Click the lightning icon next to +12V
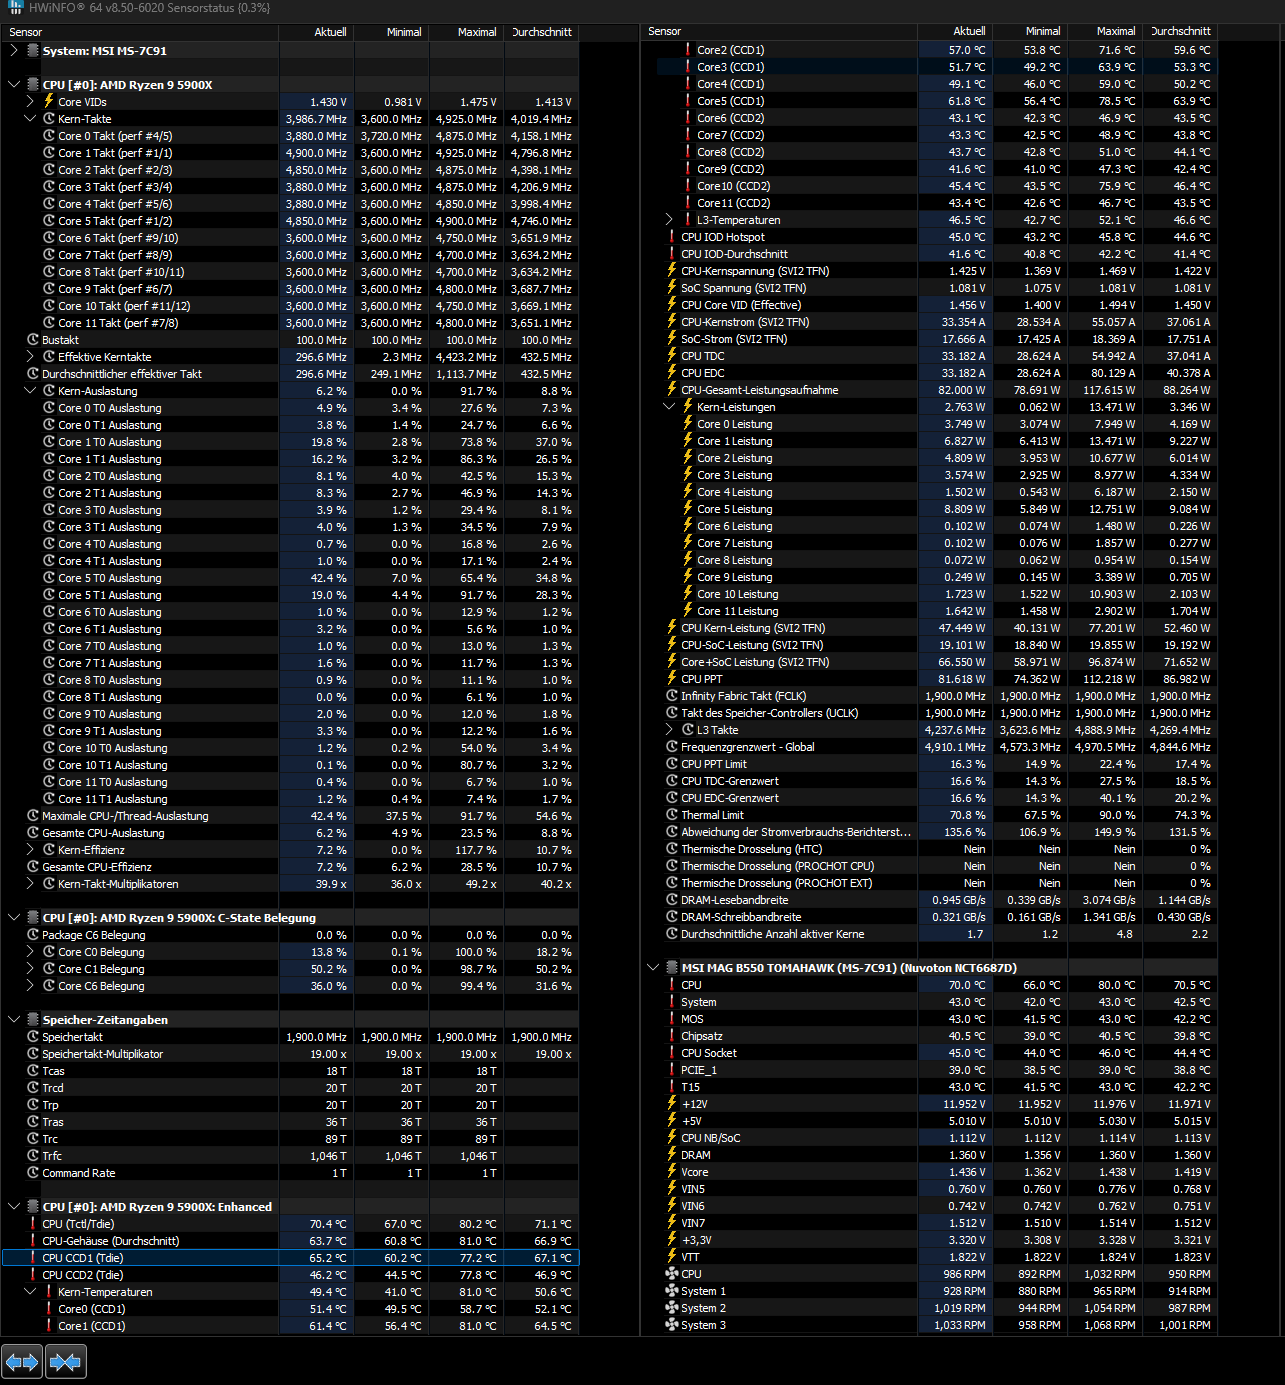Viewport: 1285px width, 1385px height. pos(672,1104)
